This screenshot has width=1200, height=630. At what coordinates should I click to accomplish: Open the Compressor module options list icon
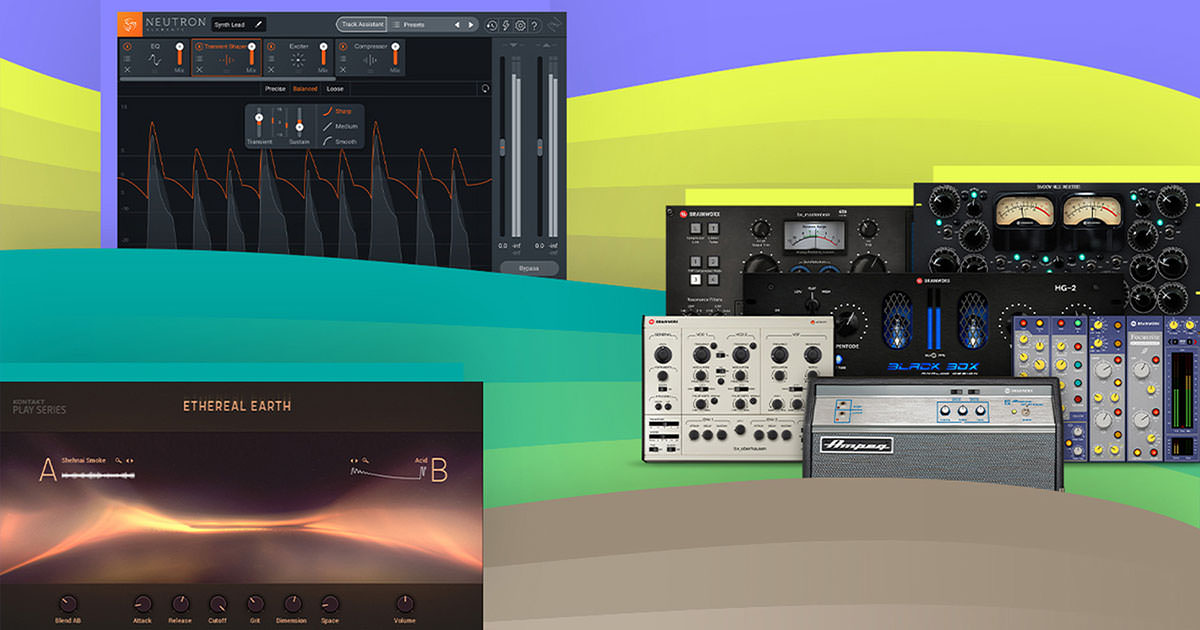343,59
